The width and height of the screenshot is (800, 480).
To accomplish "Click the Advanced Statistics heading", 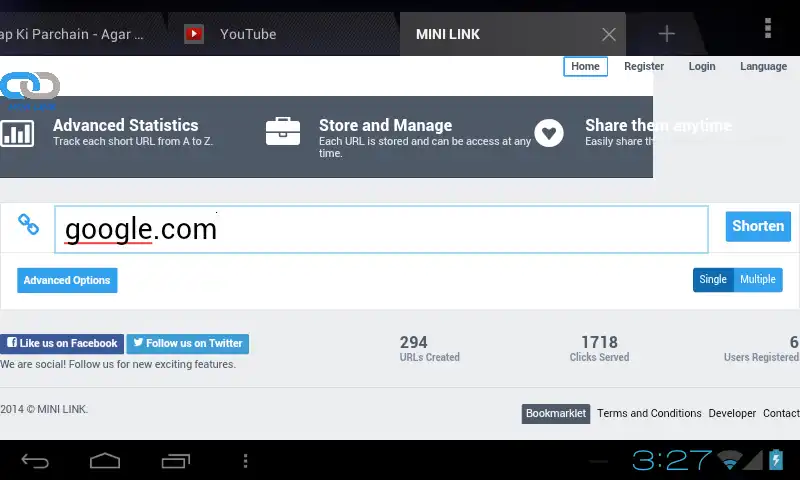I will tap(126, 125).
